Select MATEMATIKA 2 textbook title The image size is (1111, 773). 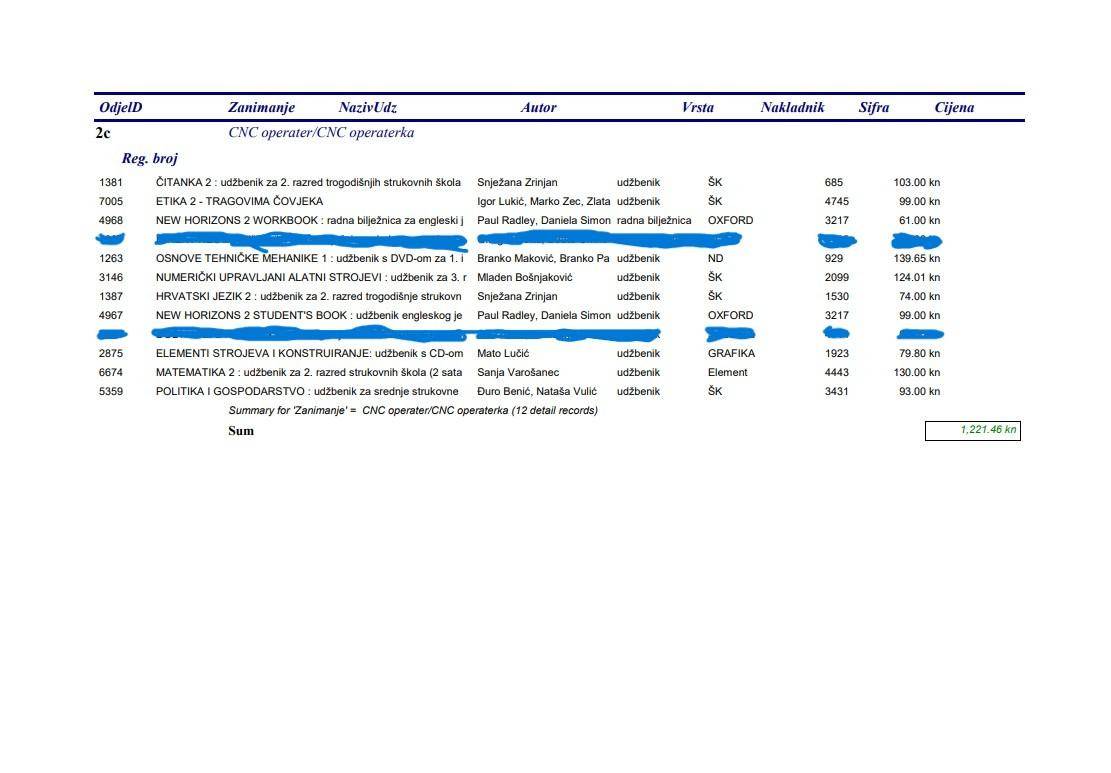coord(309,373)
